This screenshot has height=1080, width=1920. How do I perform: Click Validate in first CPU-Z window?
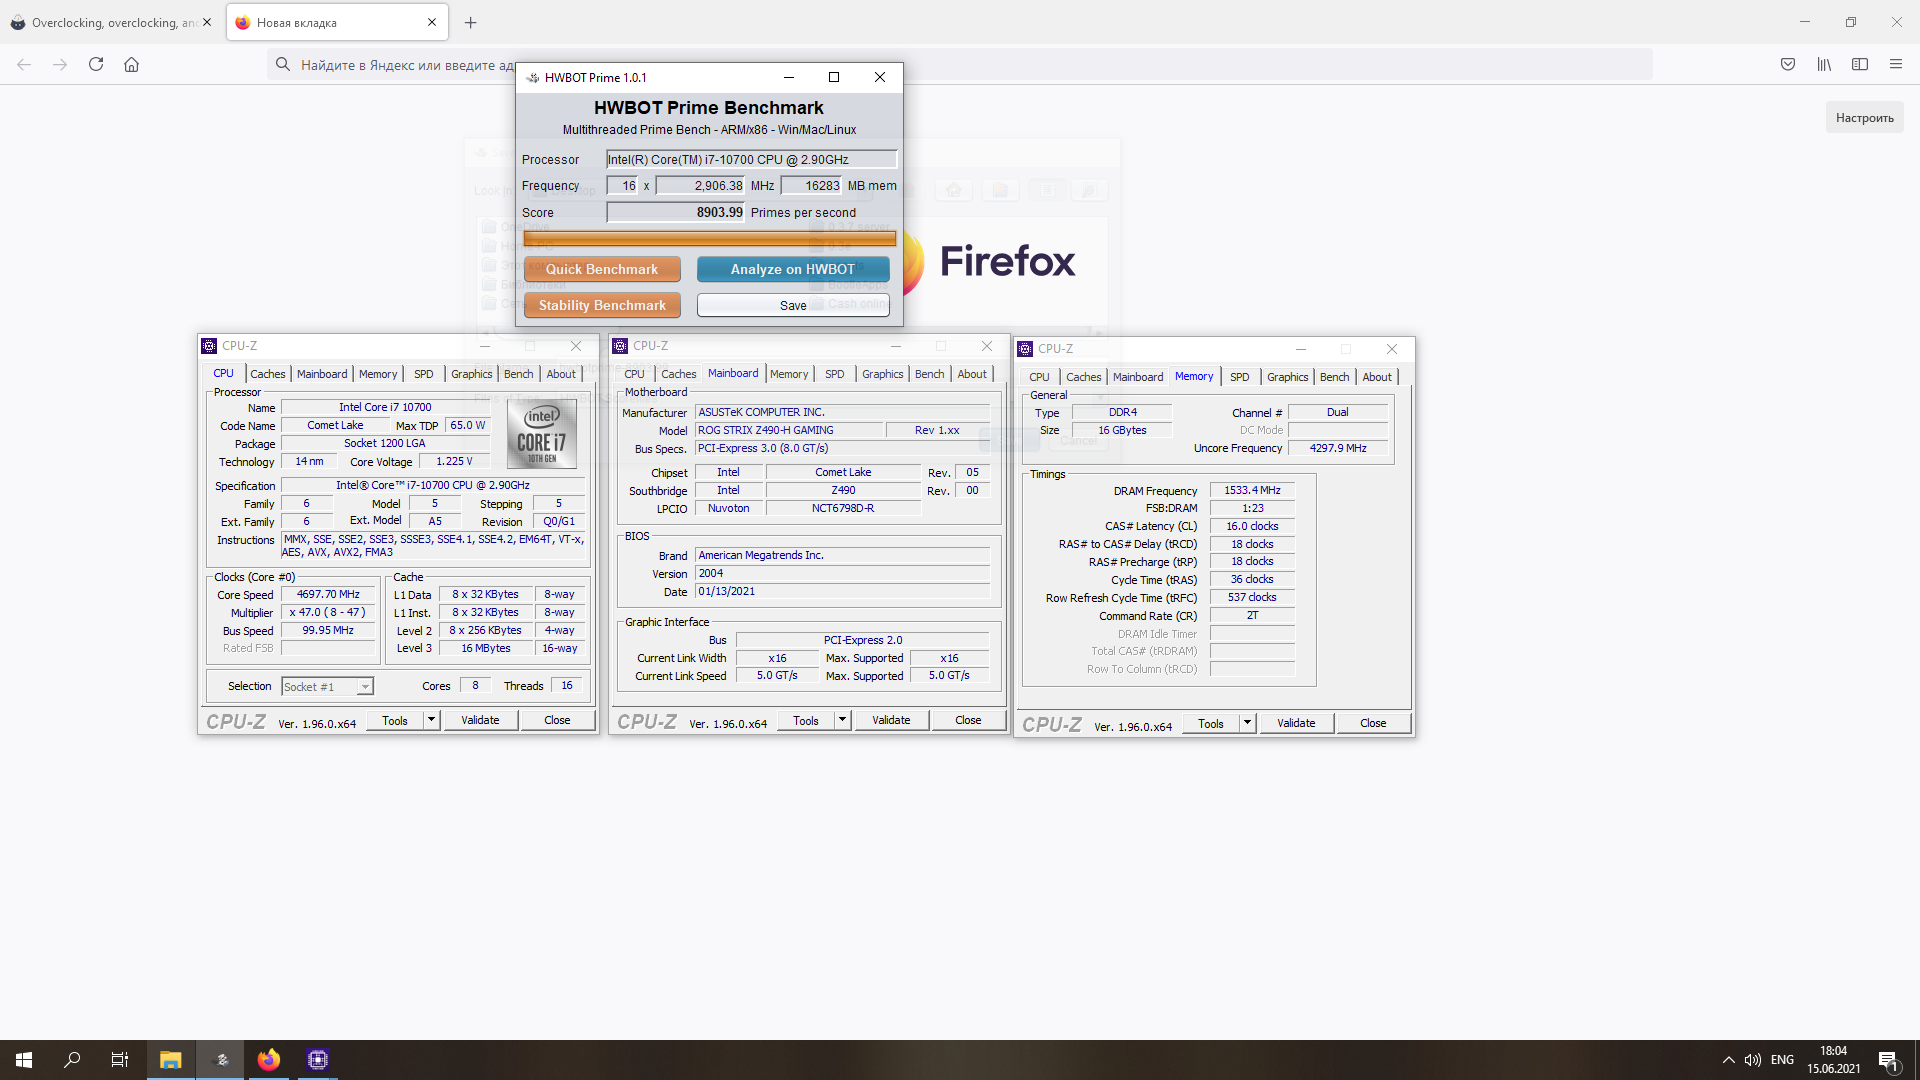pyautogui.click(x=480, y=720)
